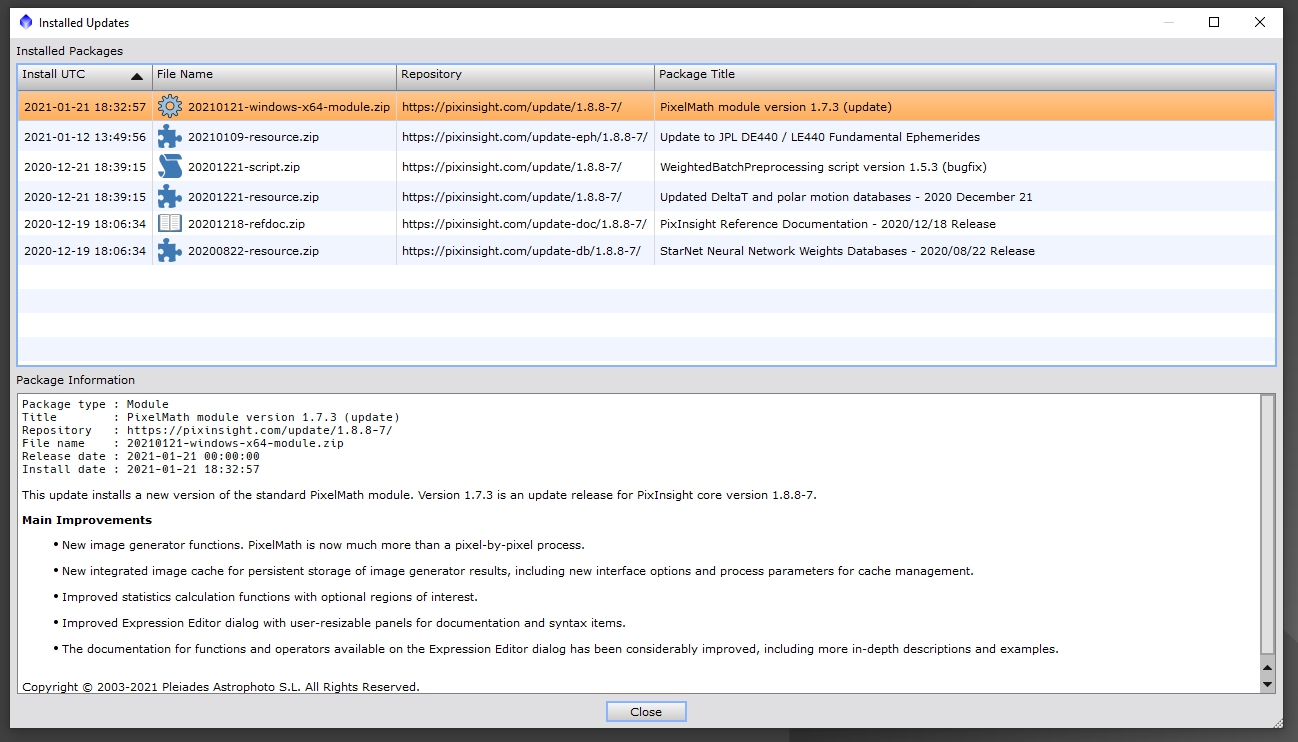Click the script icon of 20201221-script.zip
Image resolution: width=1298 pixels, height=742 pixels.
click(170, 167)
